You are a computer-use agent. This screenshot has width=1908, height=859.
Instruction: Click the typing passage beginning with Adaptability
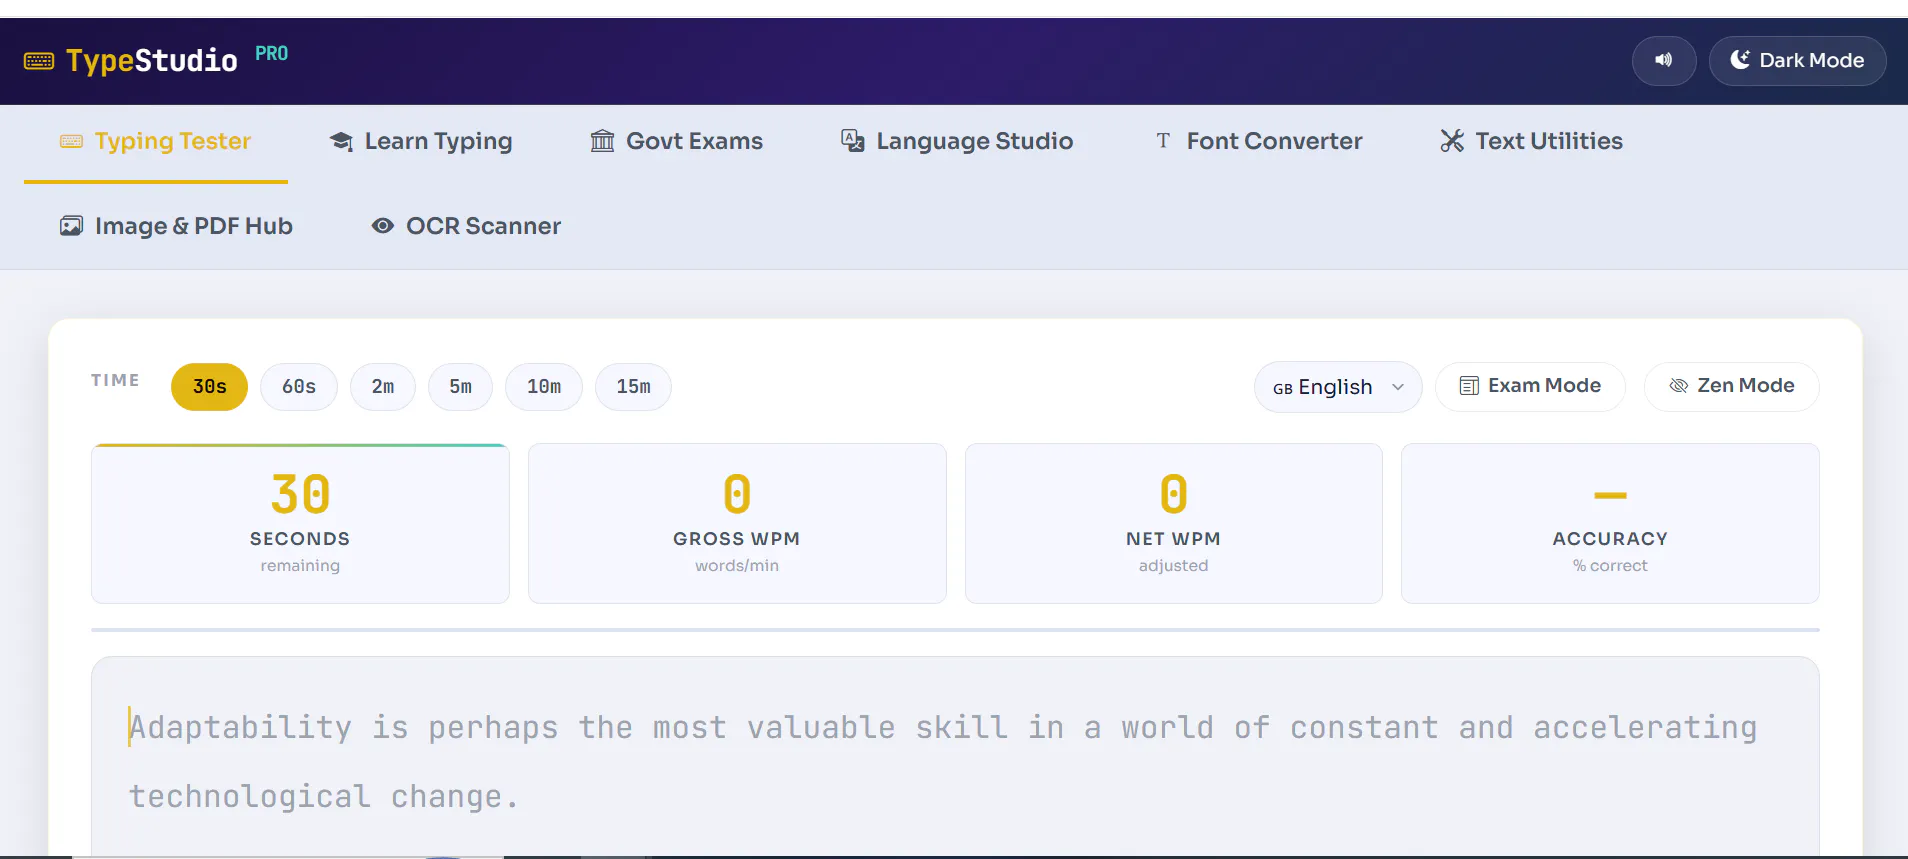pyautogui.click(x=943, y=762)
